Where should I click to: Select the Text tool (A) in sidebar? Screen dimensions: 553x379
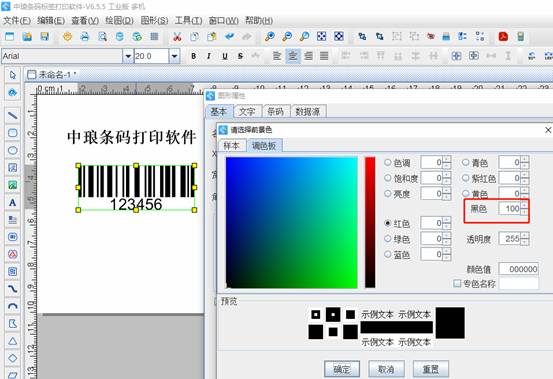coord(12,202)
